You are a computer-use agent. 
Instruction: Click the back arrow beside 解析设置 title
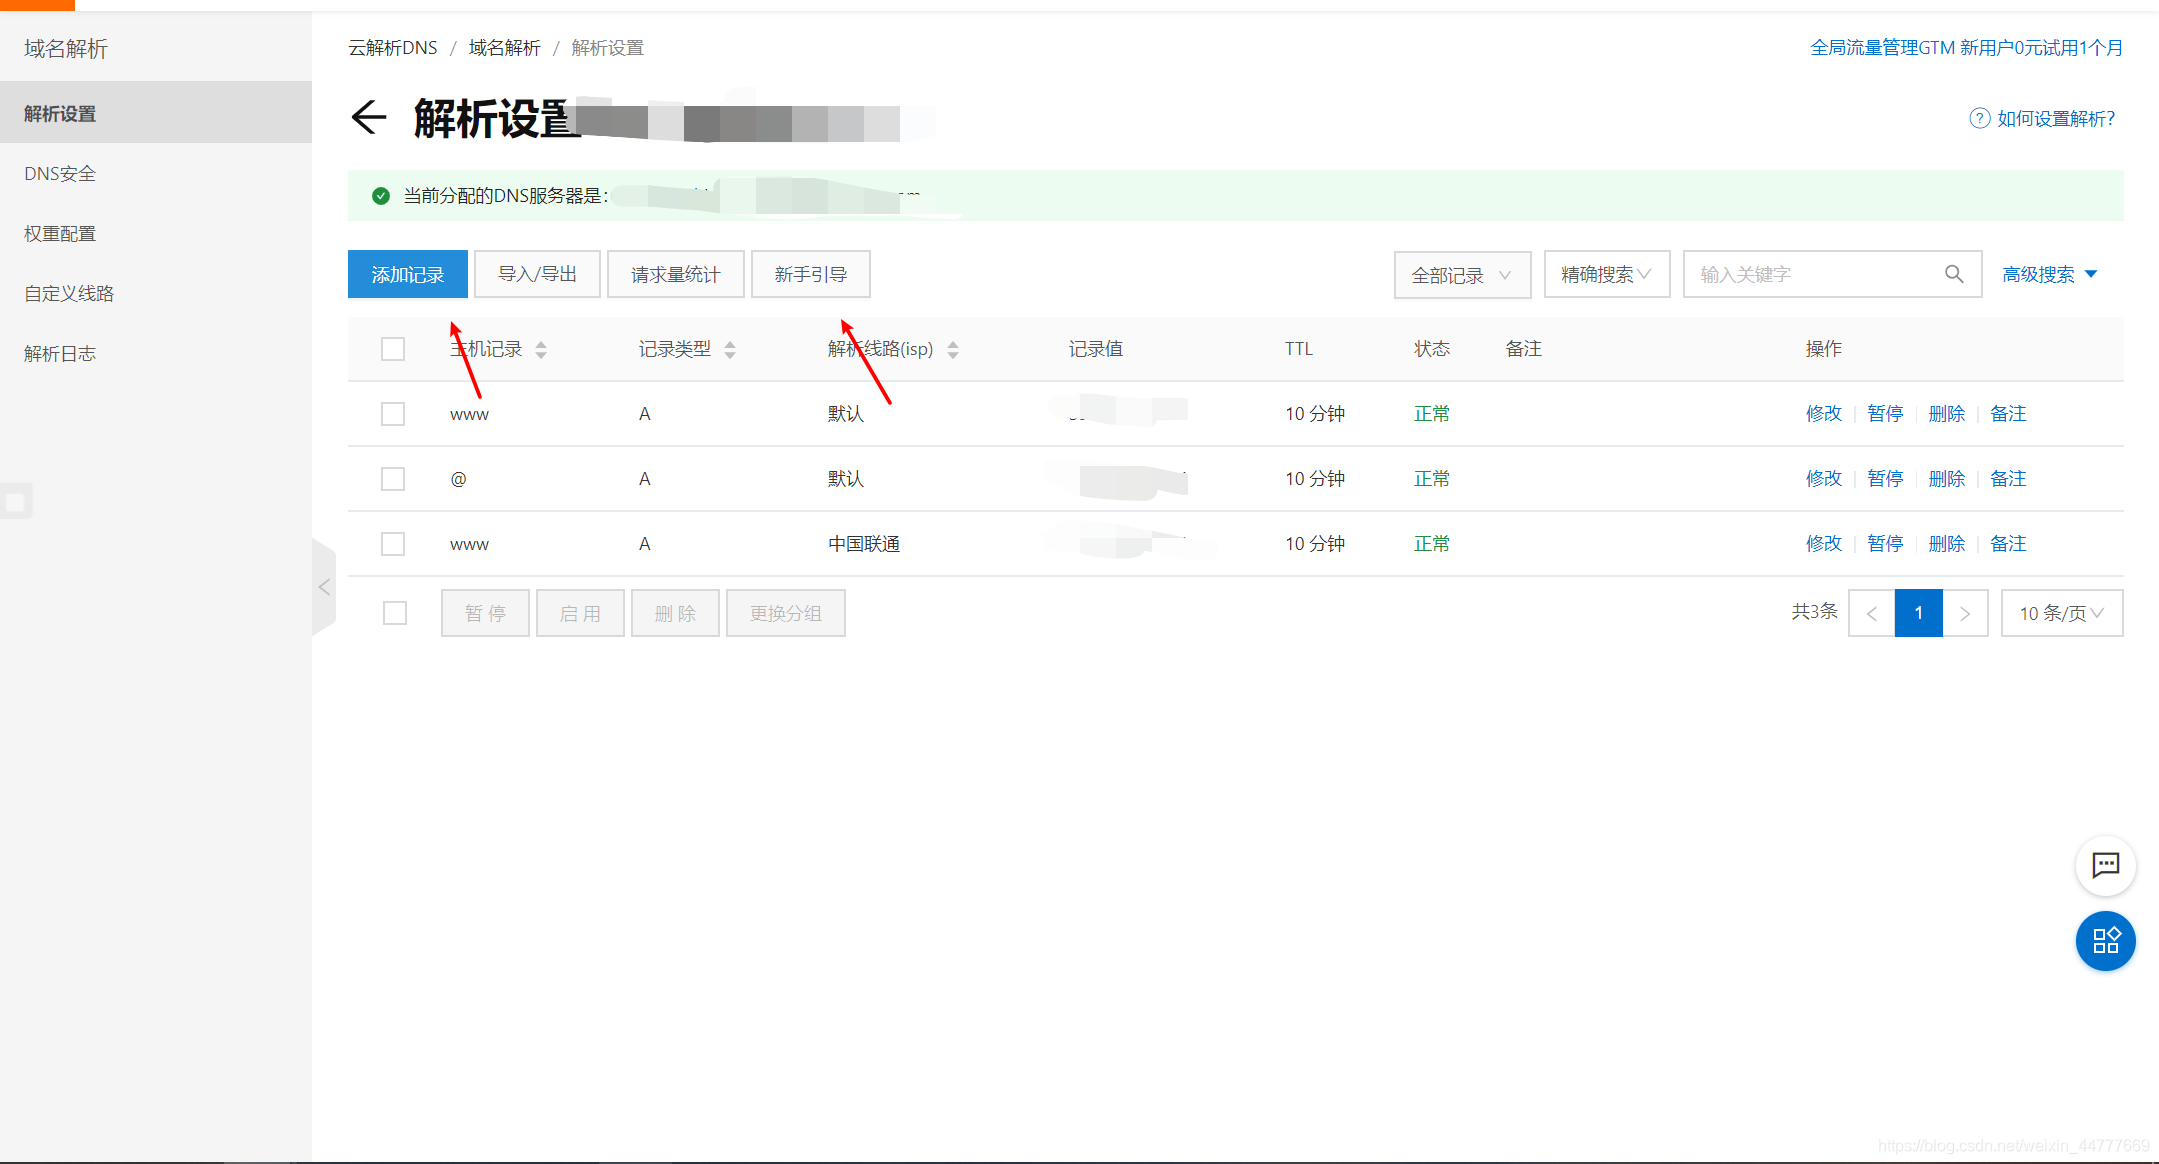pos(369,118)
